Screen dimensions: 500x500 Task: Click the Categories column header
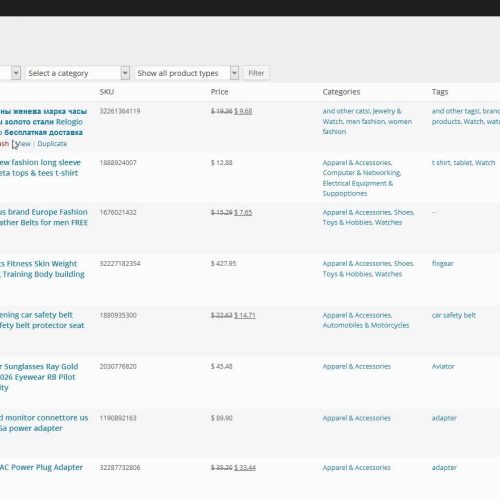click(341, 92)
